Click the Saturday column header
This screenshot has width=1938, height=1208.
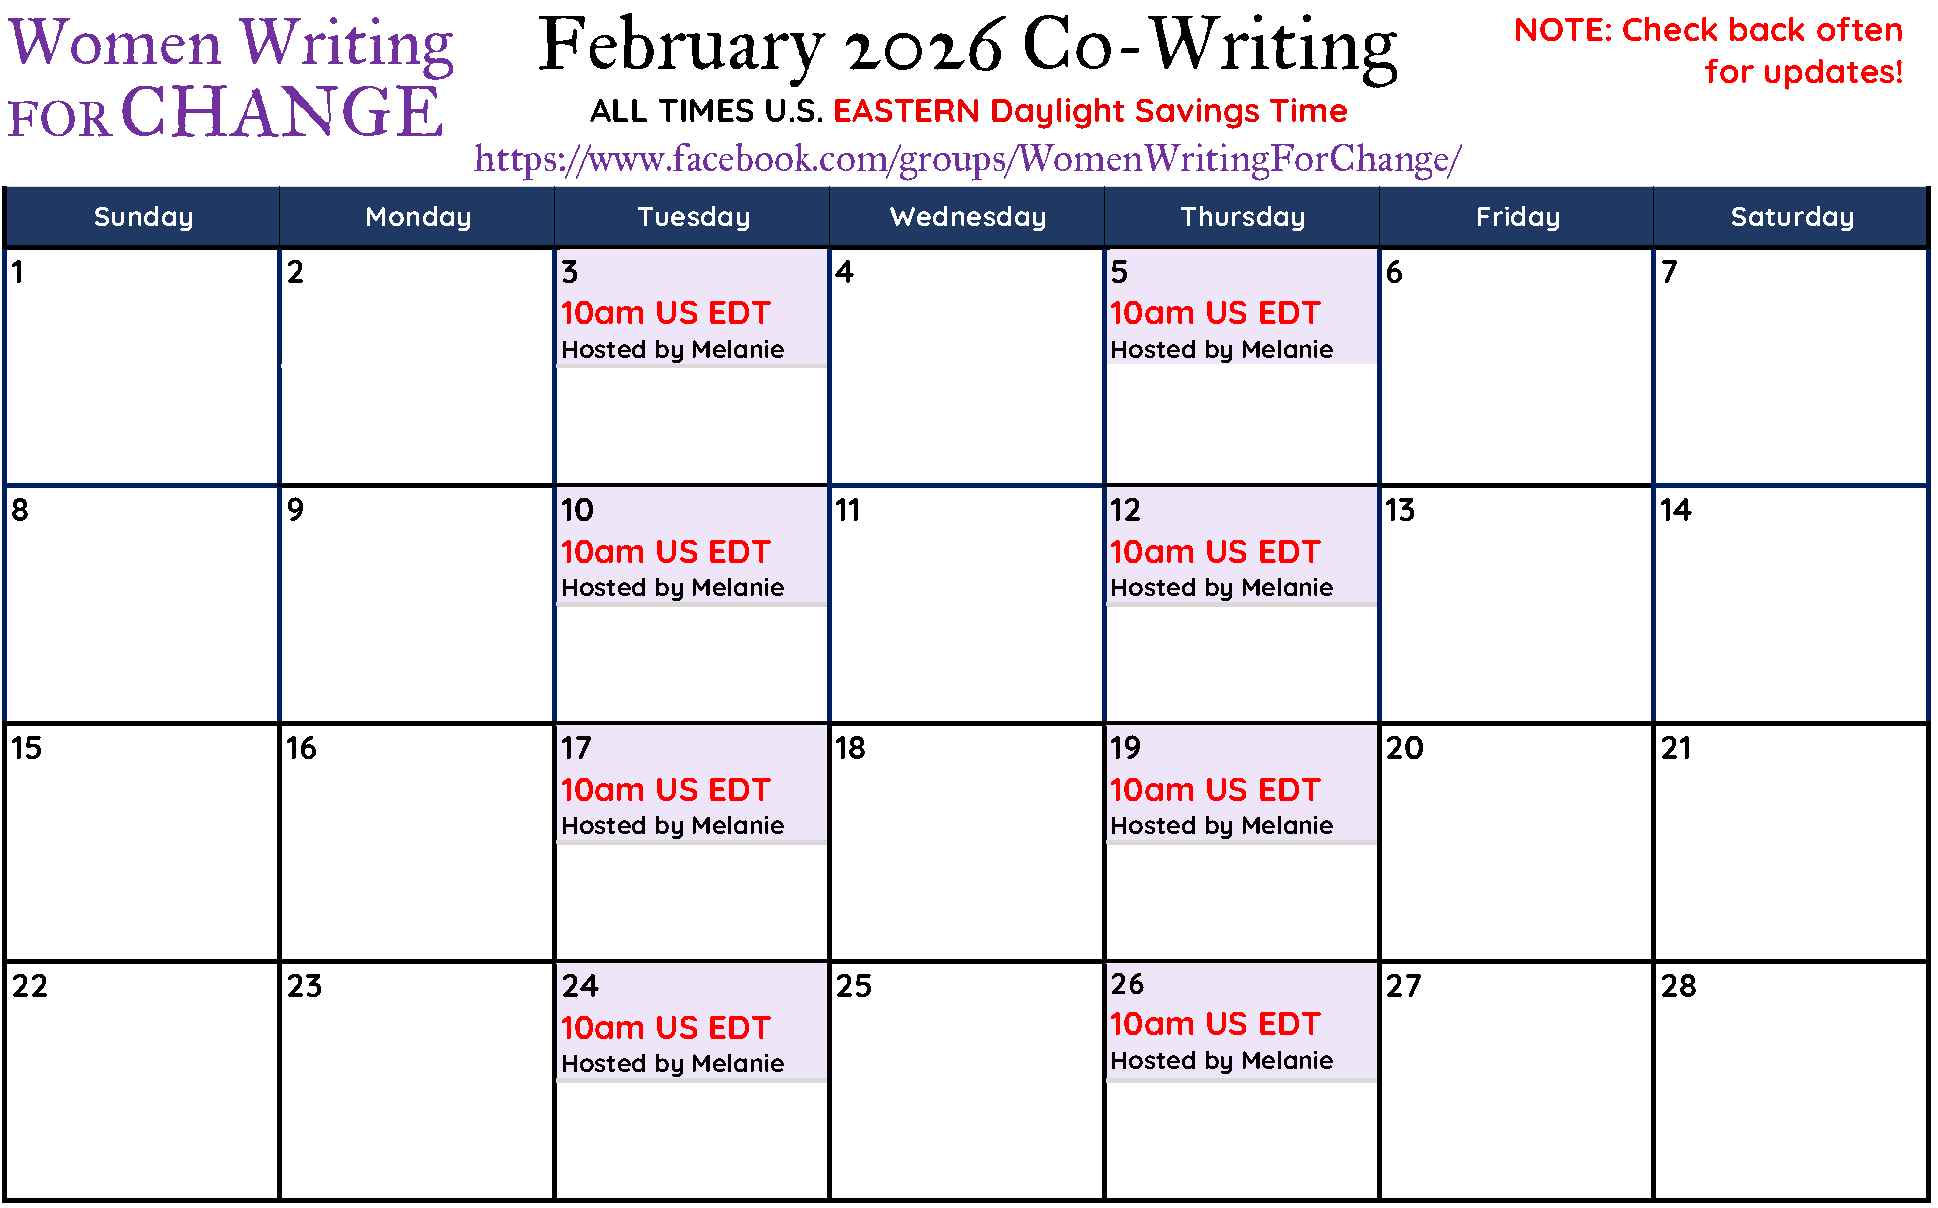click(1791, 217)
